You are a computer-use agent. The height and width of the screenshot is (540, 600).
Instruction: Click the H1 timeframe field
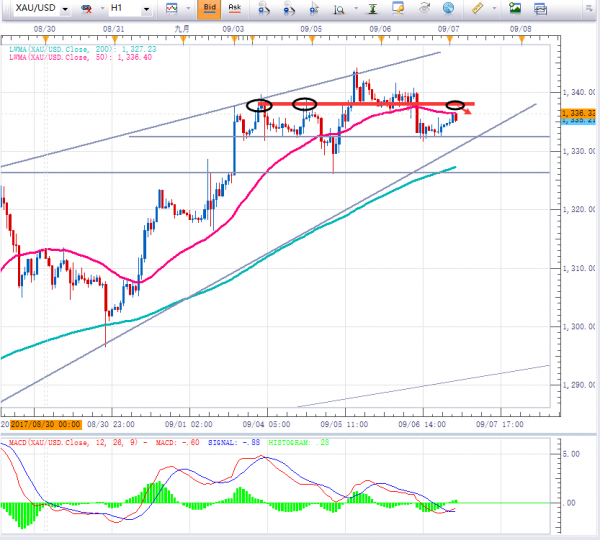tap(125, 8)
